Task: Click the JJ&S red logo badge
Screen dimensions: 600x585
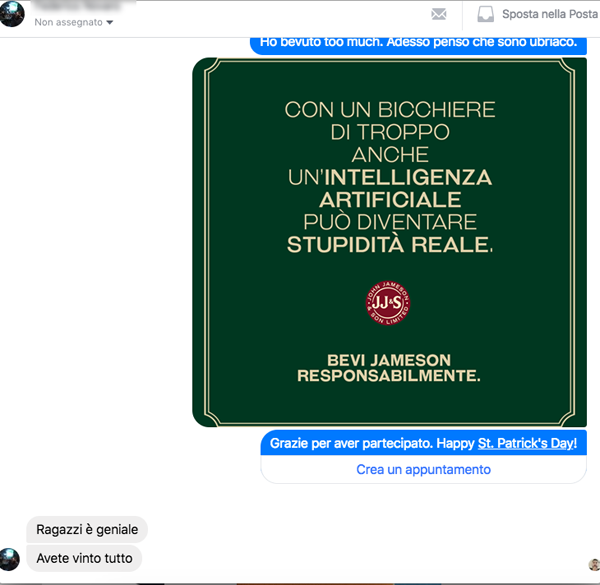Action: [x=388, y=303]
